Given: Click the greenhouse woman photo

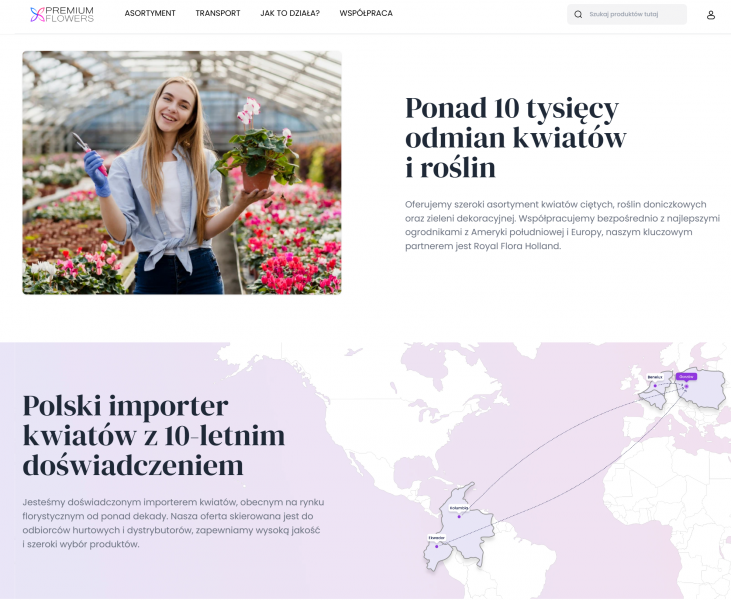Looking at the screenshot, I should (x=182, y=172).
